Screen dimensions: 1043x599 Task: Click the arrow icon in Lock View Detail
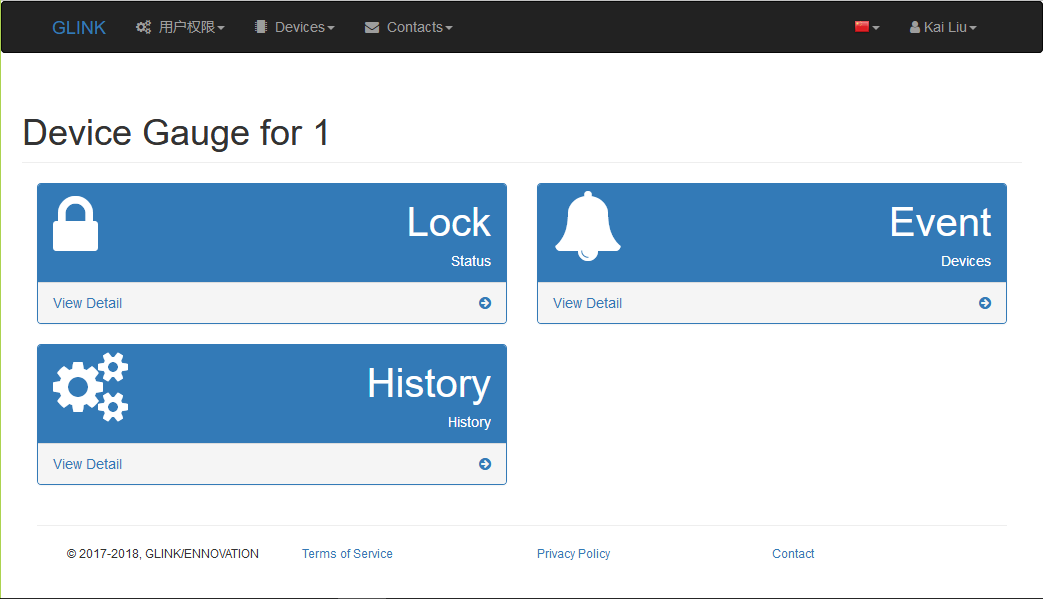(485, 303)
